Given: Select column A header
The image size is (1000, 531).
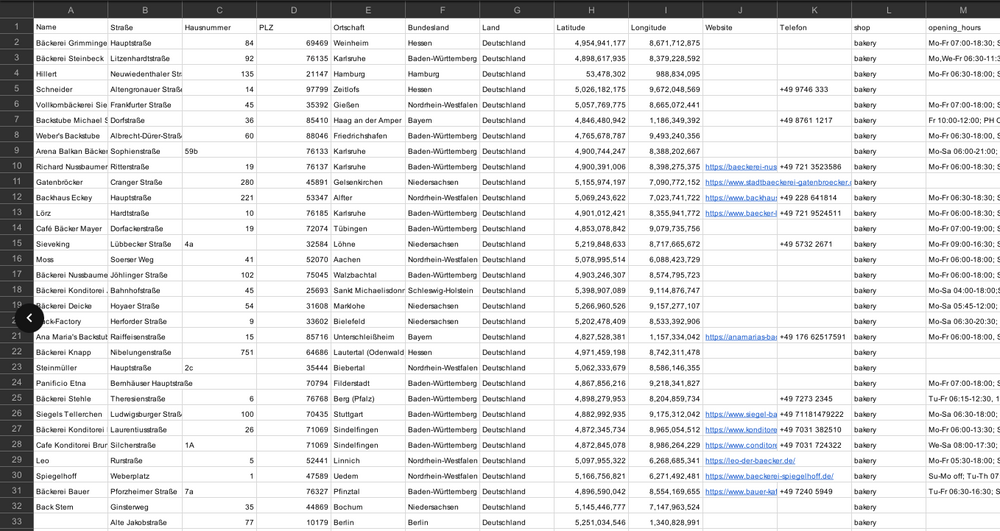Looking at the screenshot, I should (x=71, y=10).
